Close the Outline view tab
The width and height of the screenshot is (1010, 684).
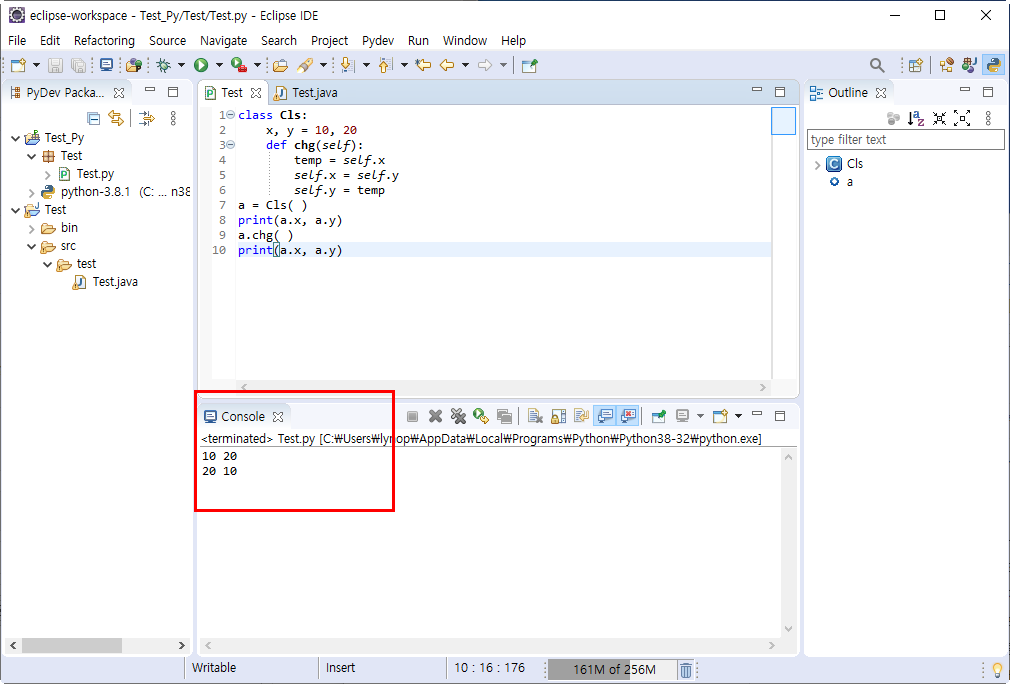coord(881,93)
